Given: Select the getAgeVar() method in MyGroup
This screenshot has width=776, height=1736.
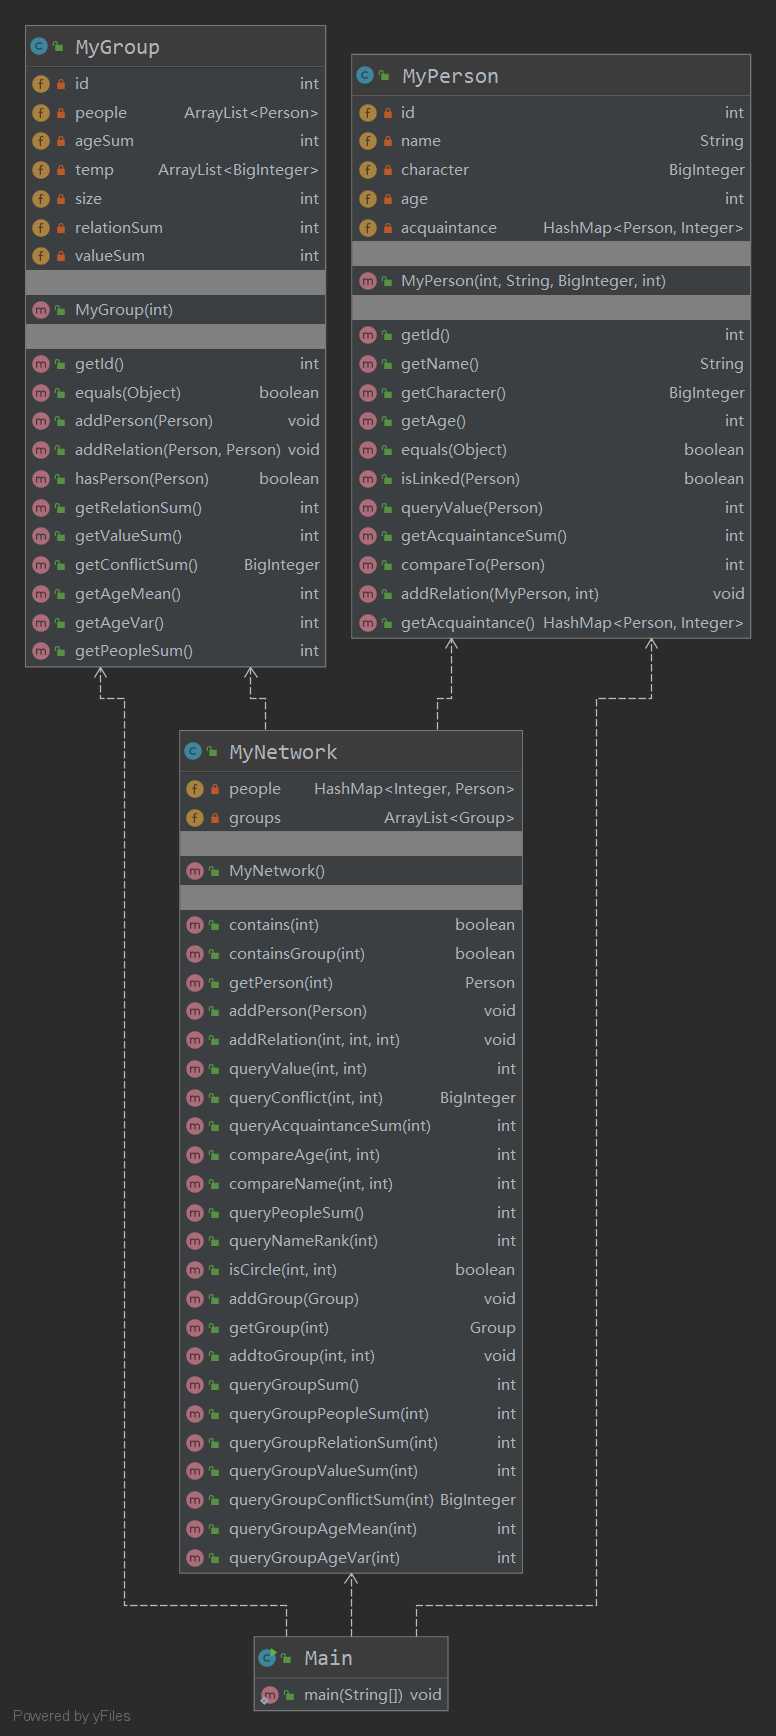Looking at the screenshot, I should click(175, 623).
